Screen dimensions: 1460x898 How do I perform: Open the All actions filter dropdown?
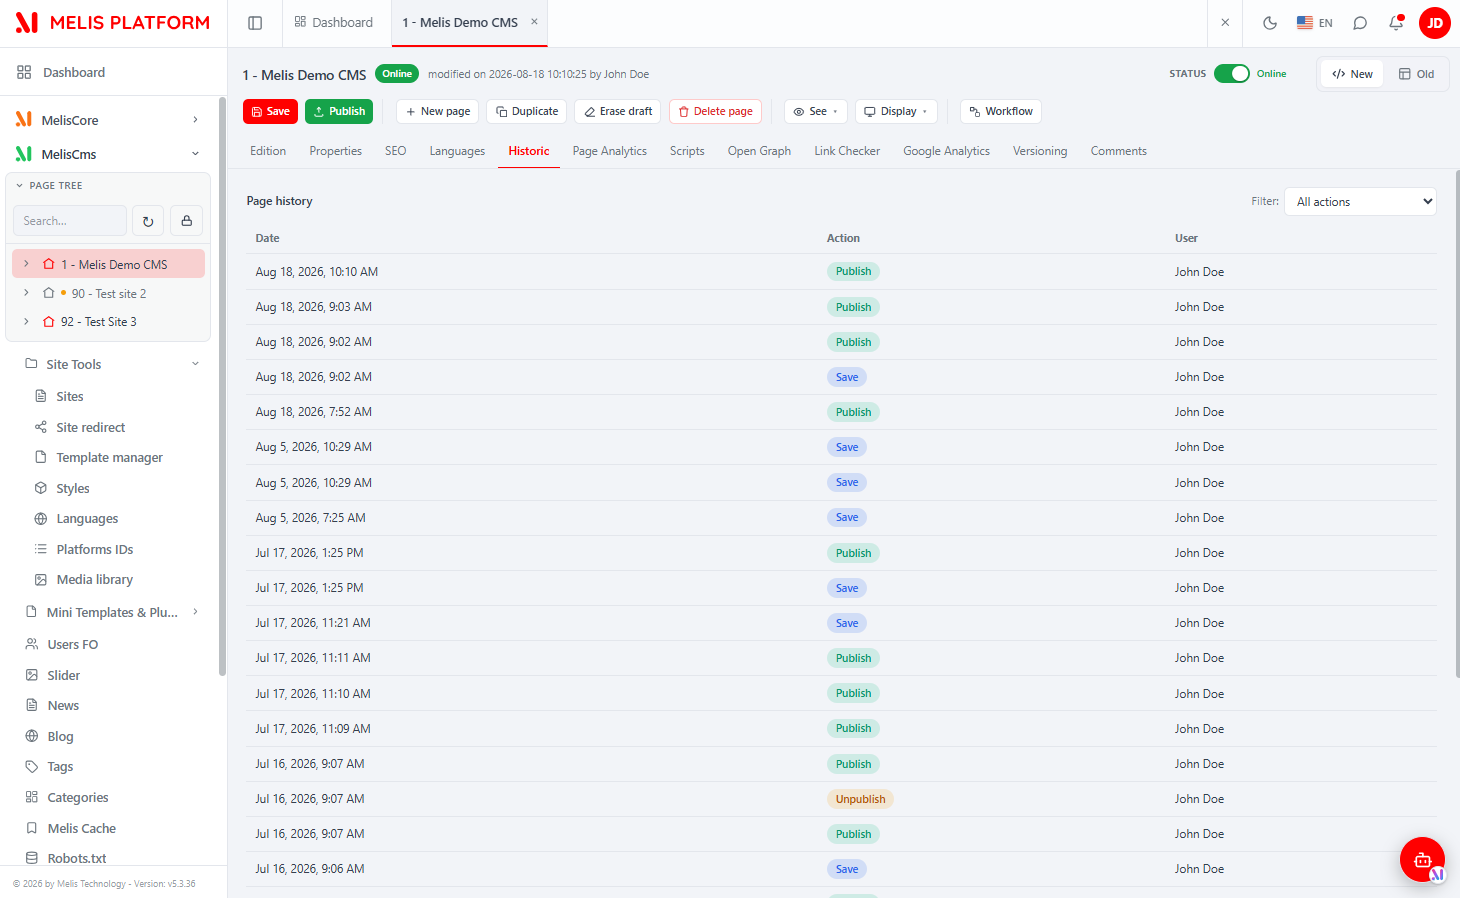click(x=1360, y=202)
